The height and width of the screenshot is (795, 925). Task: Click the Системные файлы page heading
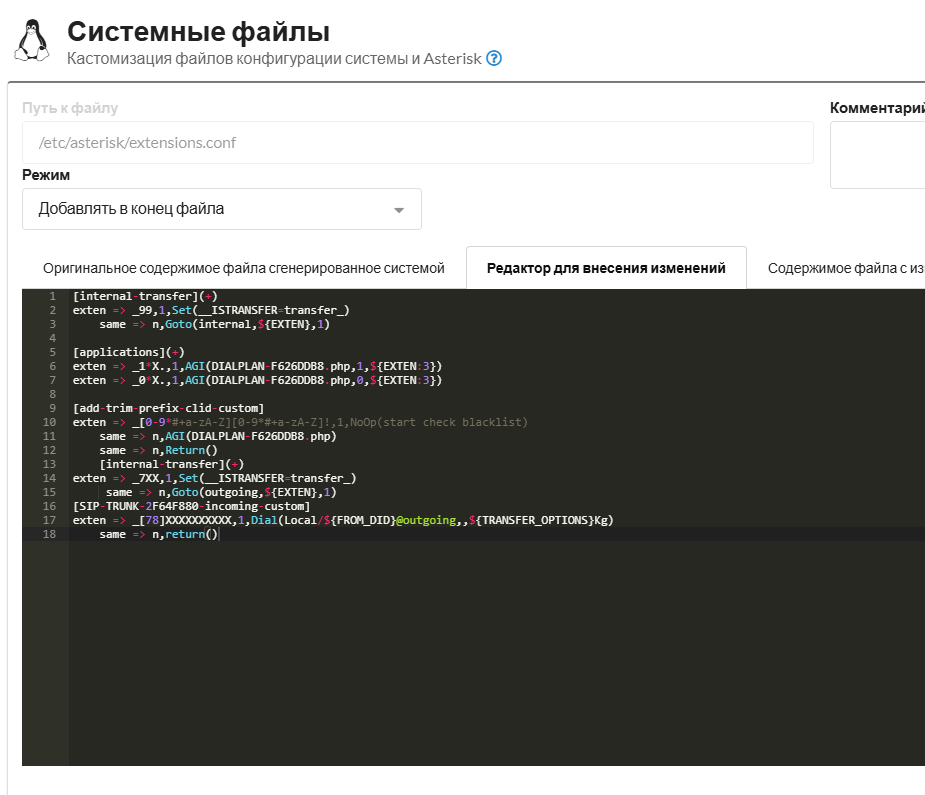click(198, 31)
